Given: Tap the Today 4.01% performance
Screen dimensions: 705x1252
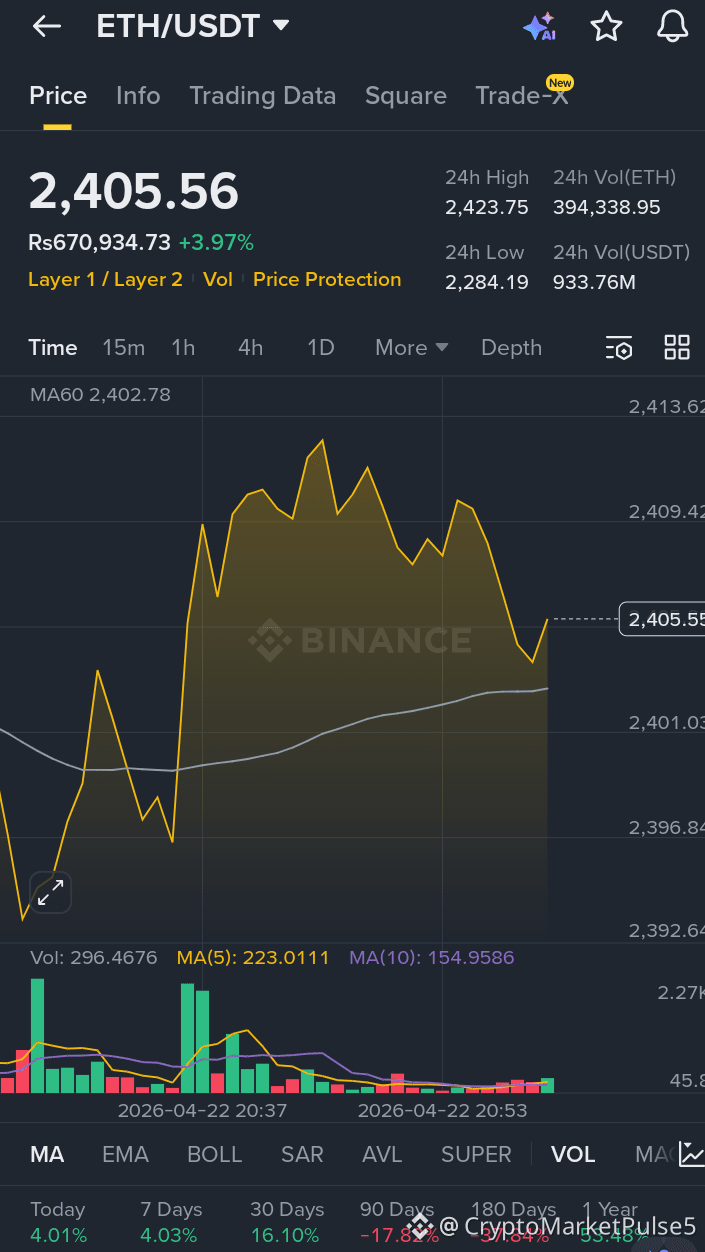Looking at the screenshot, I should tap(58, 1222).
